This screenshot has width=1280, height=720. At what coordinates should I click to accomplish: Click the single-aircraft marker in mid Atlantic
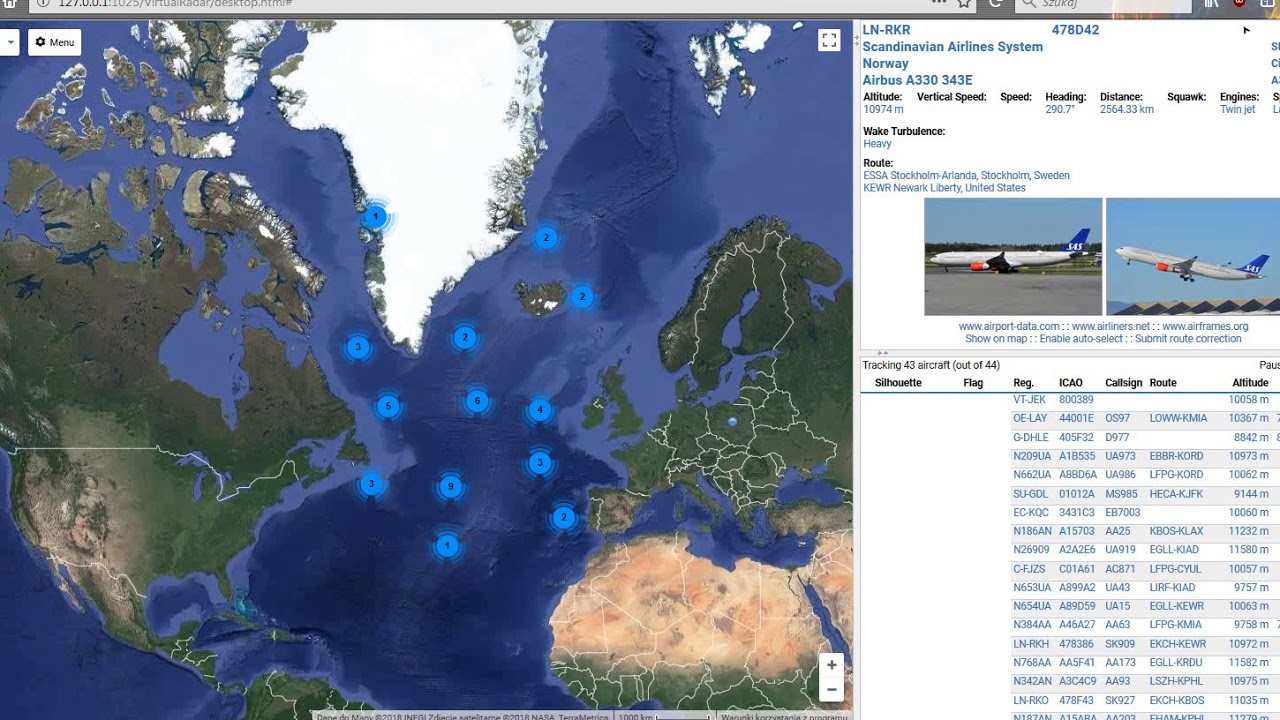point(447,546)
